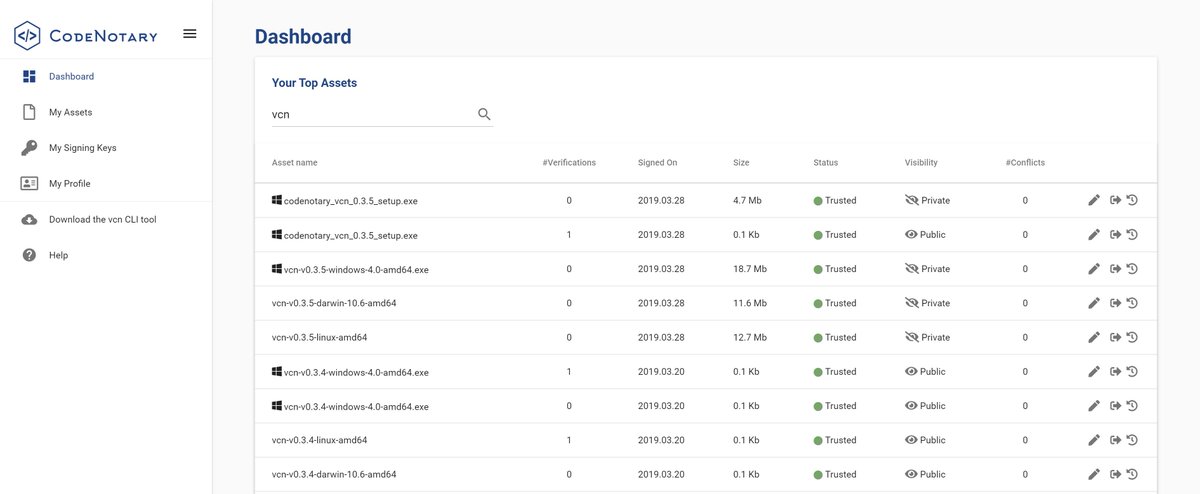
Task: Click the Your Top Assets heading
Action: [x=314, y=83]
